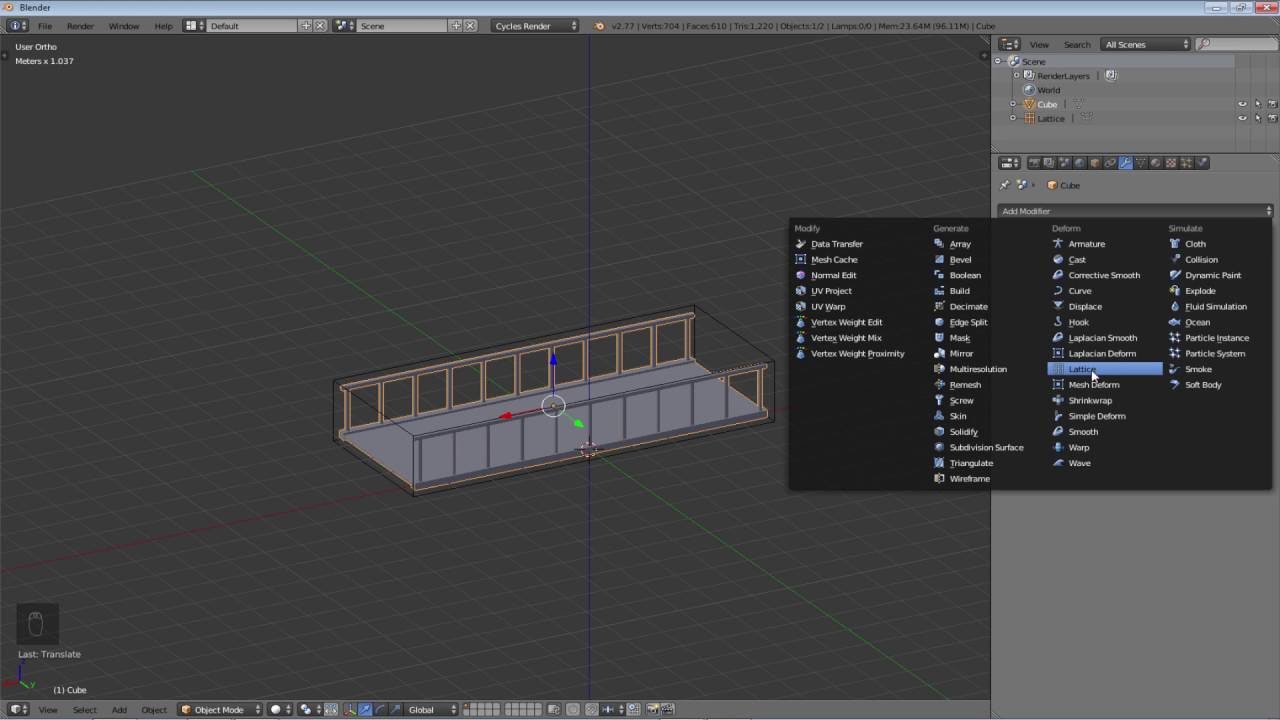Click the Cube object icon in properties breadcrumb

click(1052, 185)
